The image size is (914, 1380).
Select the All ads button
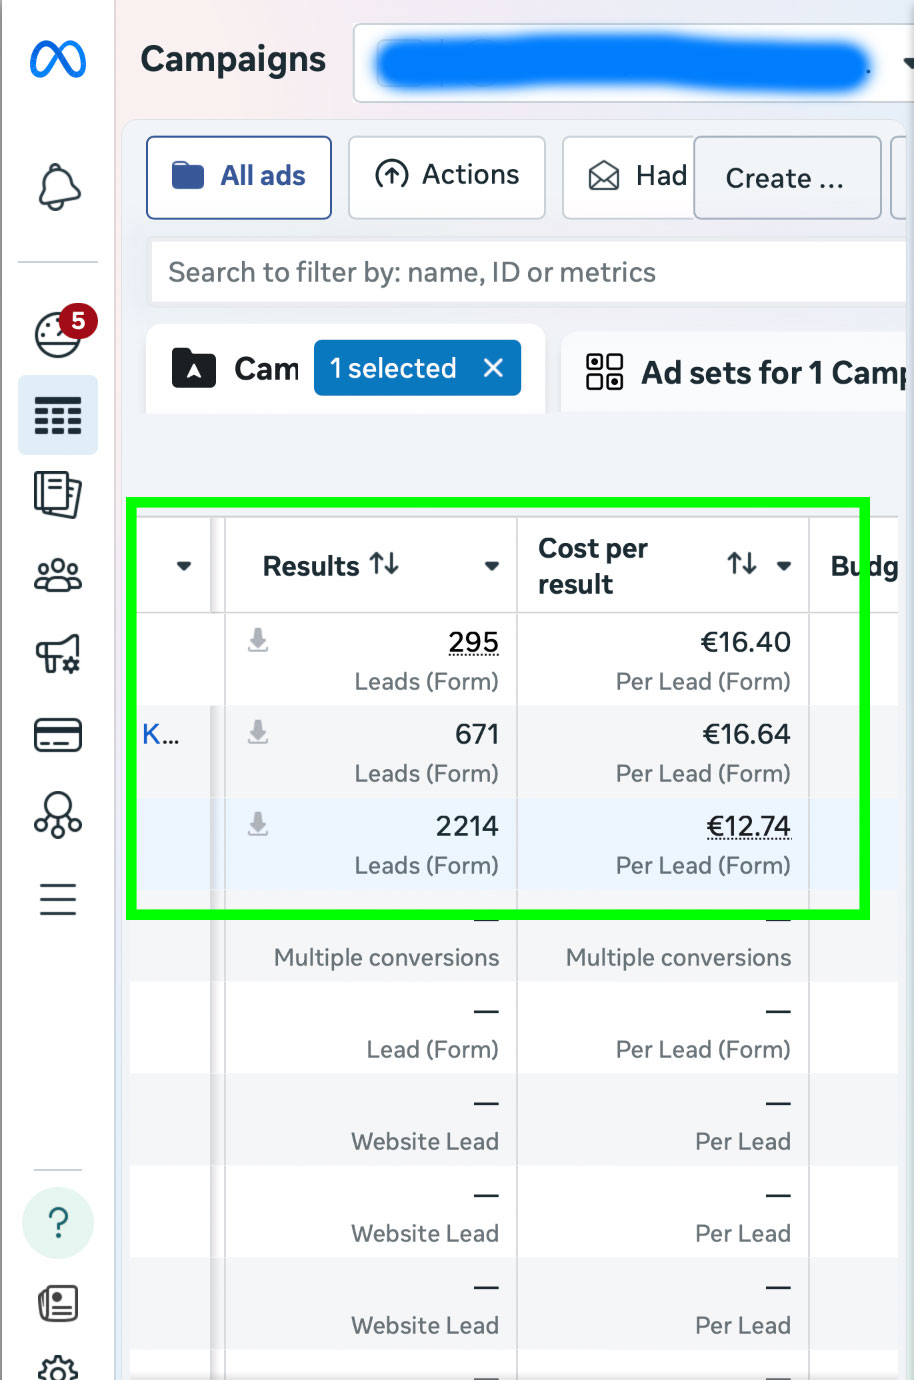(x=239, y=177)
